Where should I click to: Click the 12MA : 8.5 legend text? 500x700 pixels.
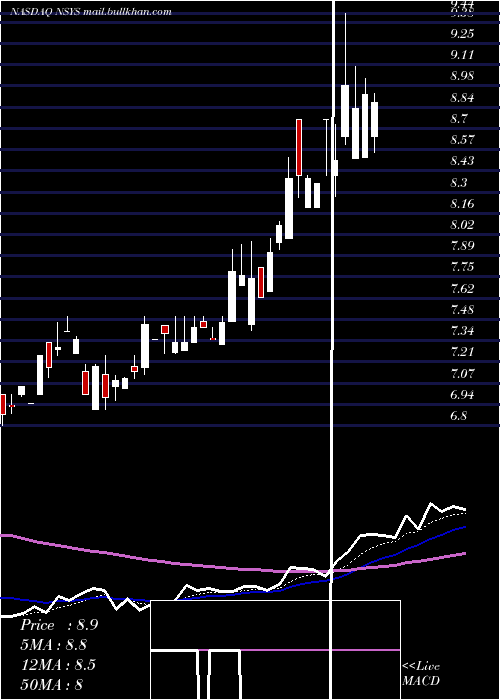58,665
